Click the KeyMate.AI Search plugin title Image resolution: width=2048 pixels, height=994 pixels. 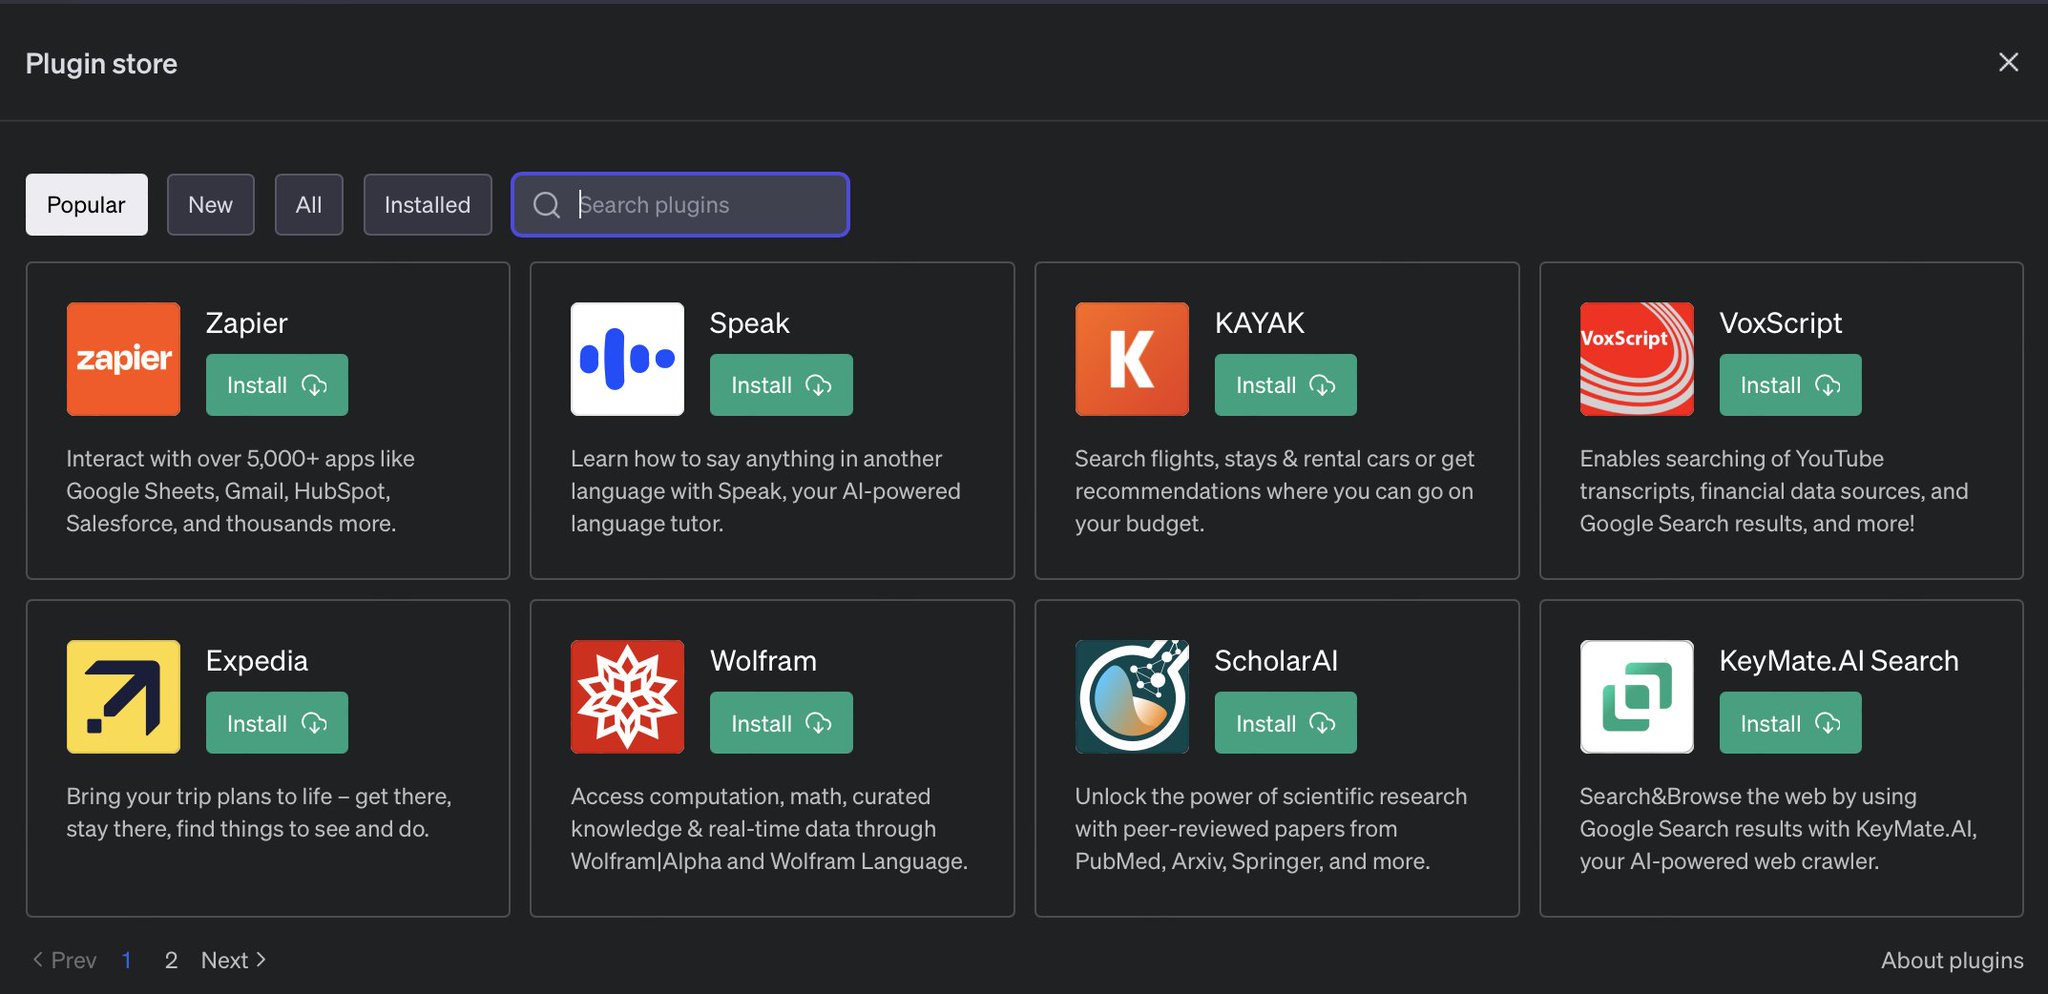pos(1838,661)
